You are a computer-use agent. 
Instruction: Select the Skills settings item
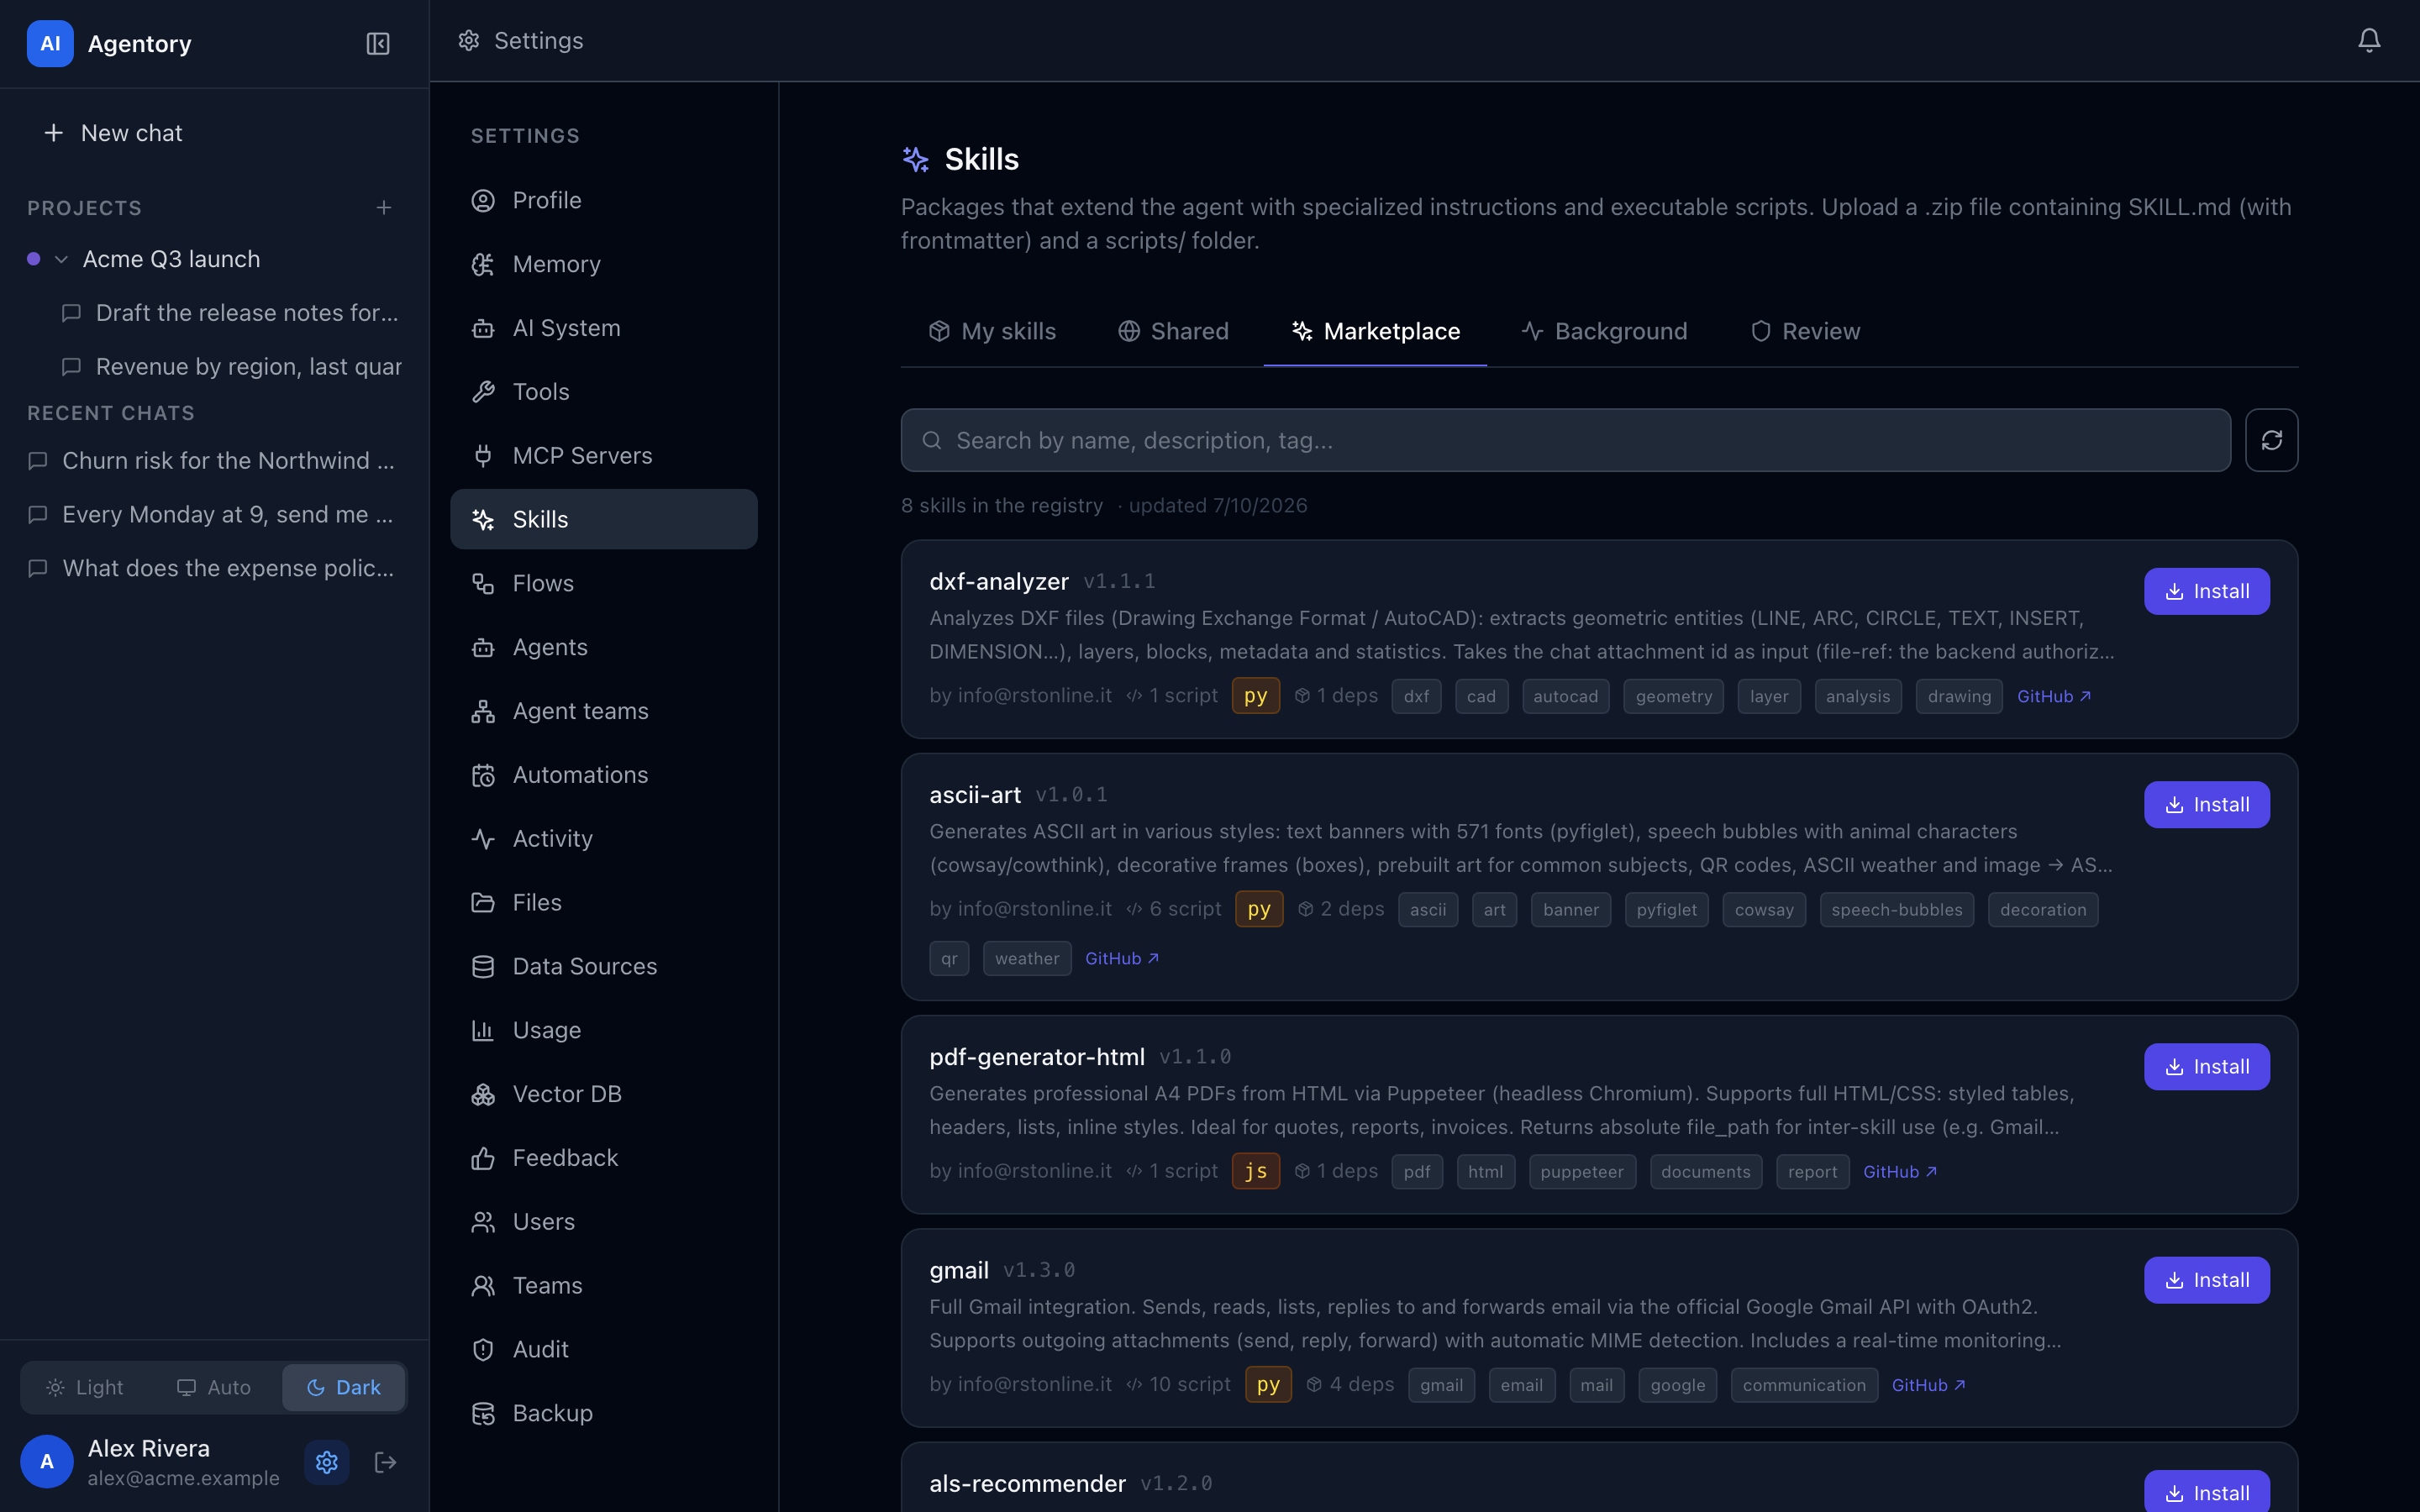(604, 519)
